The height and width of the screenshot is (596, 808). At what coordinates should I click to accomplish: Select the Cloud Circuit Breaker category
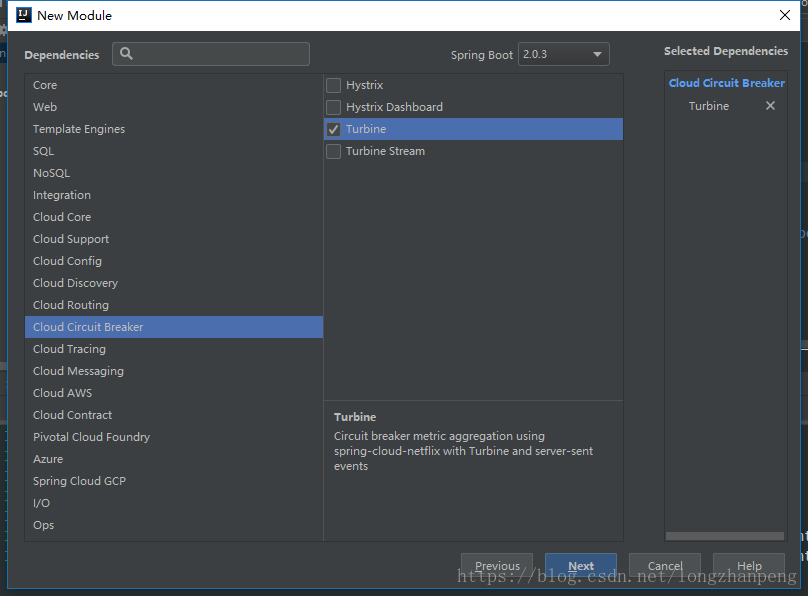[x=174, y=327]
